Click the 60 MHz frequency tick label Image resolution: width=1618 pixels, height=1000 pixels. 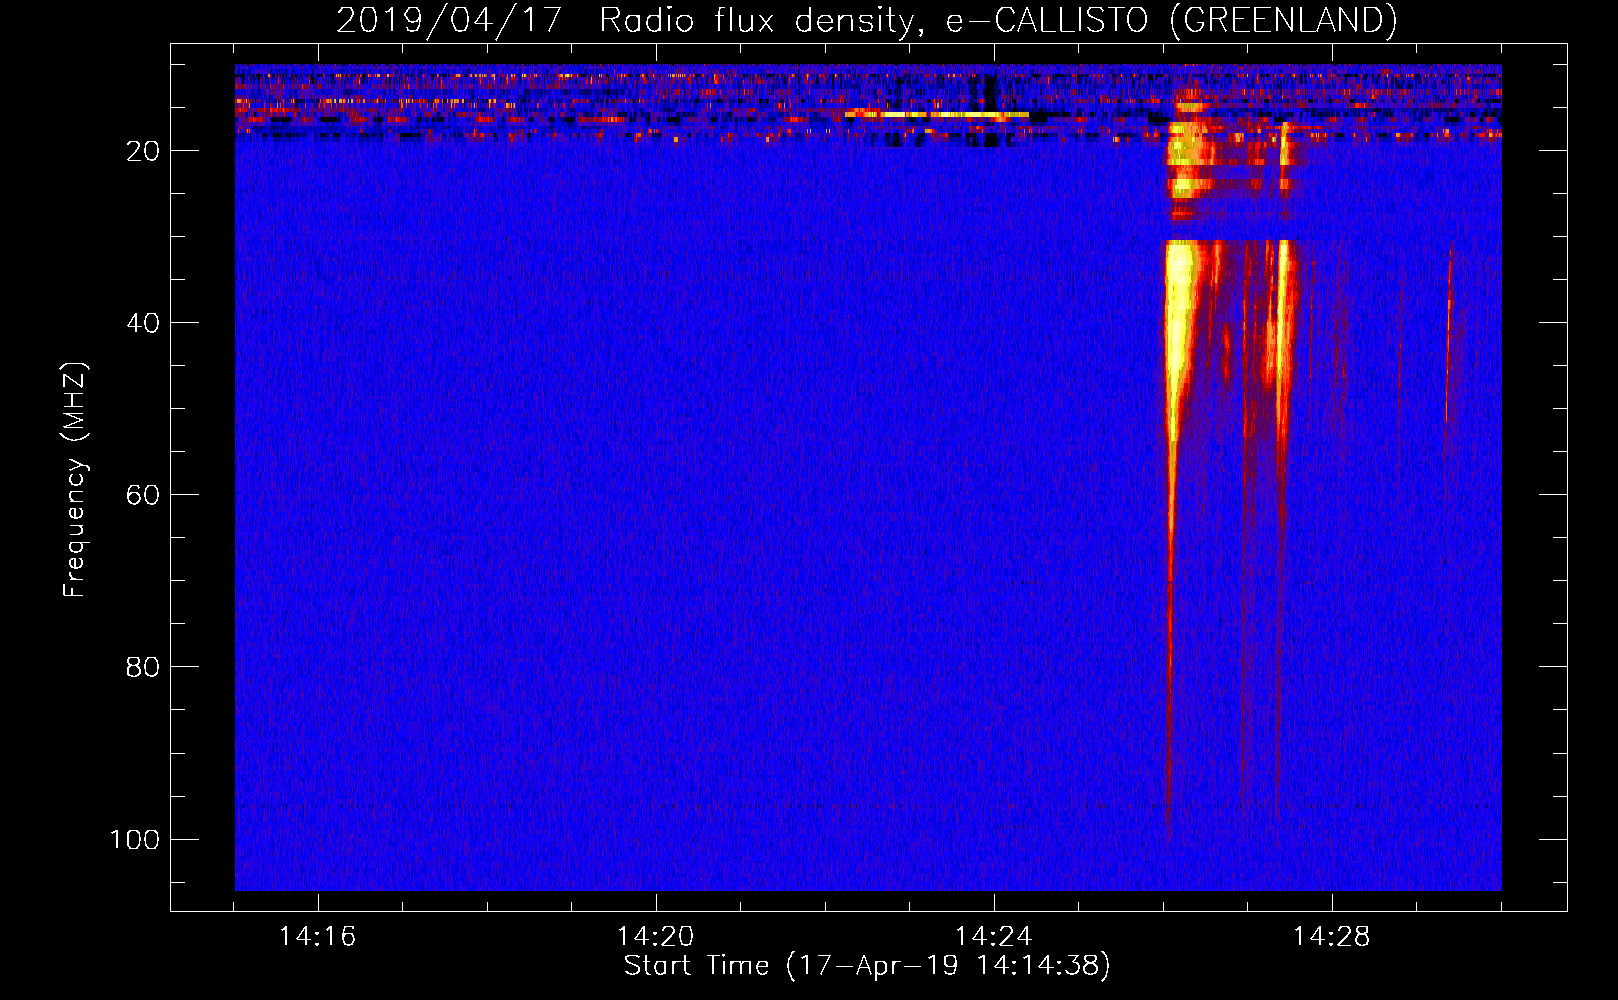click(143, 495)
